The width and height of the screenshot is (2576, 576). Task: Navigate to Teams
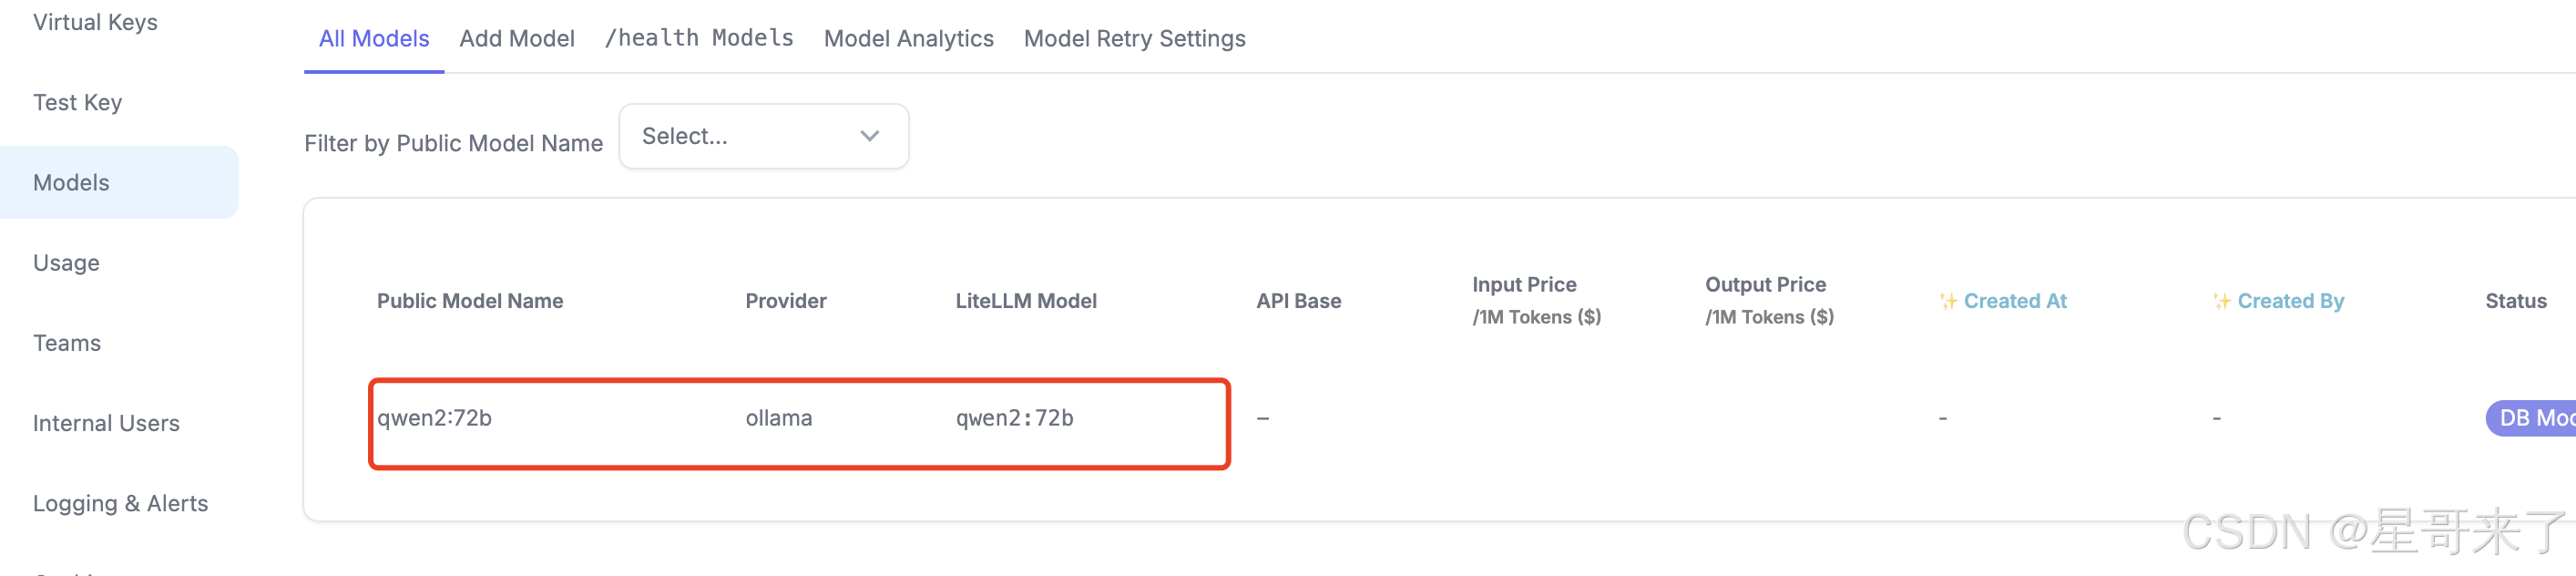(66, 342)
